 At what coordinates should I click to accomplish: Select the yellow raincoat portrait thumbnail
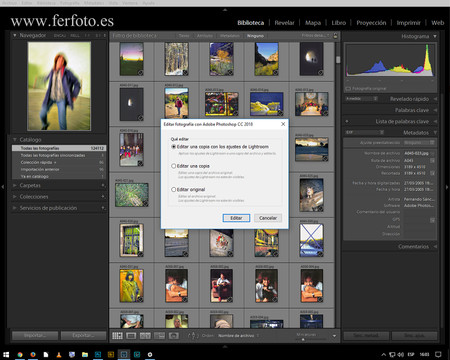(x=131, y=286)
